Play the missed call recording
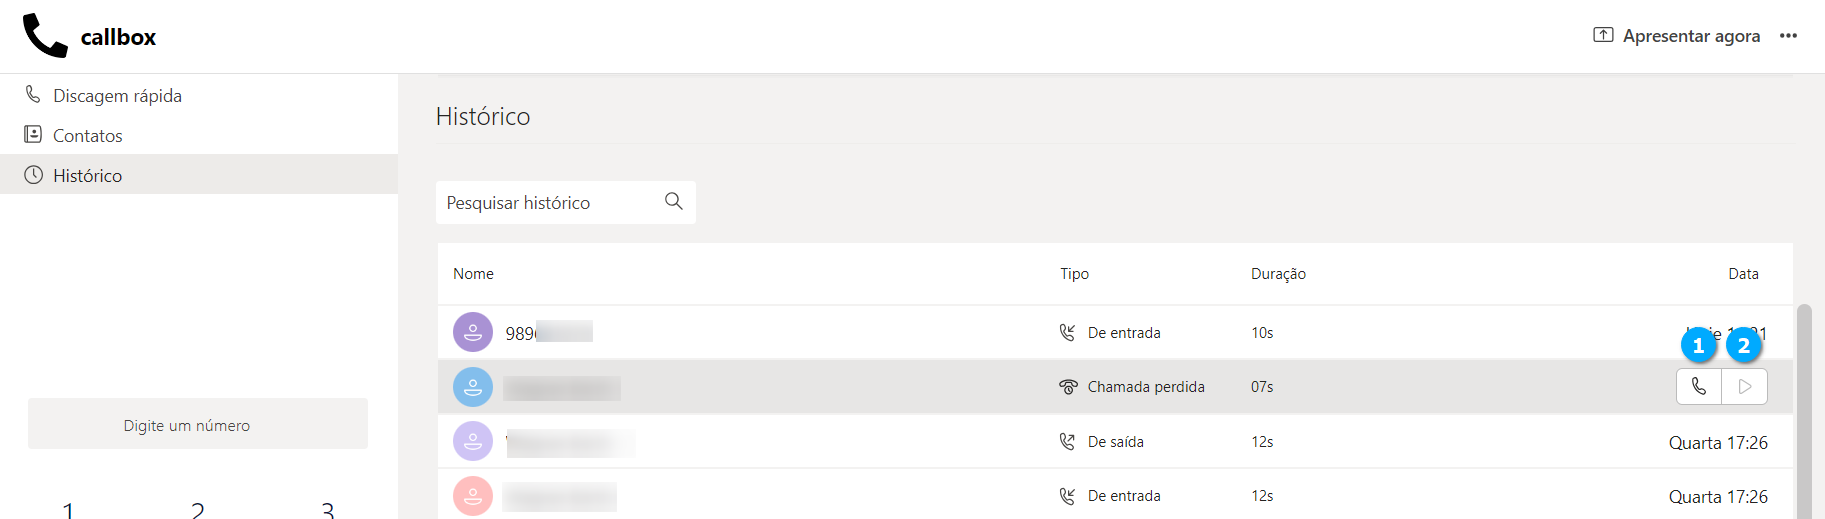1825x519 pixels. [1745, 387]
